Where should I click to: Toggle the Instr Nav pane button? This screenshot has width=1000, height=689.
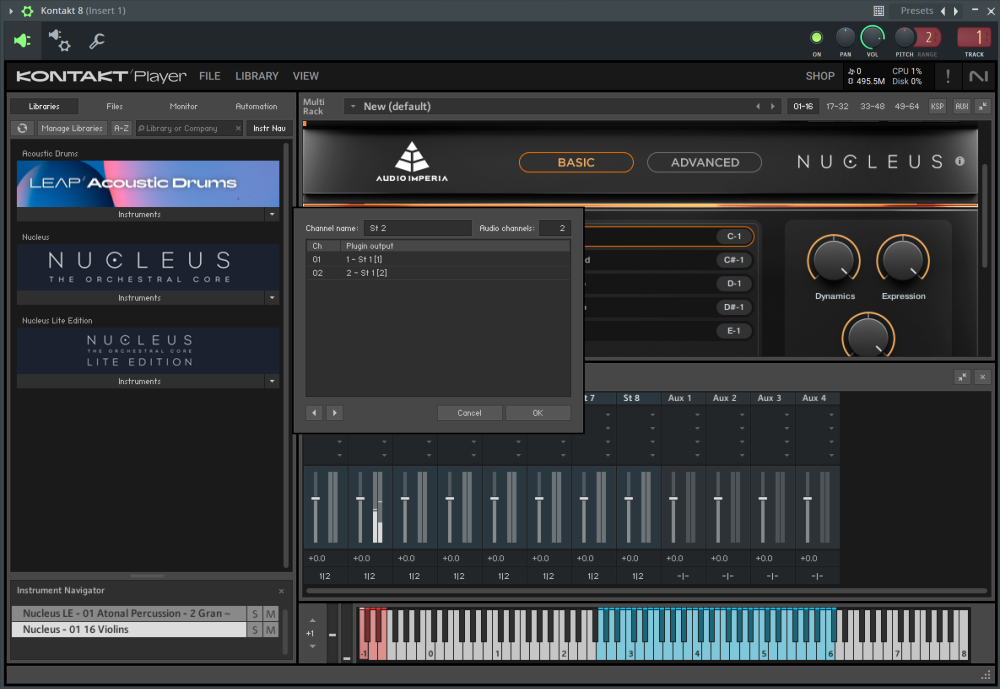(269, 128)
